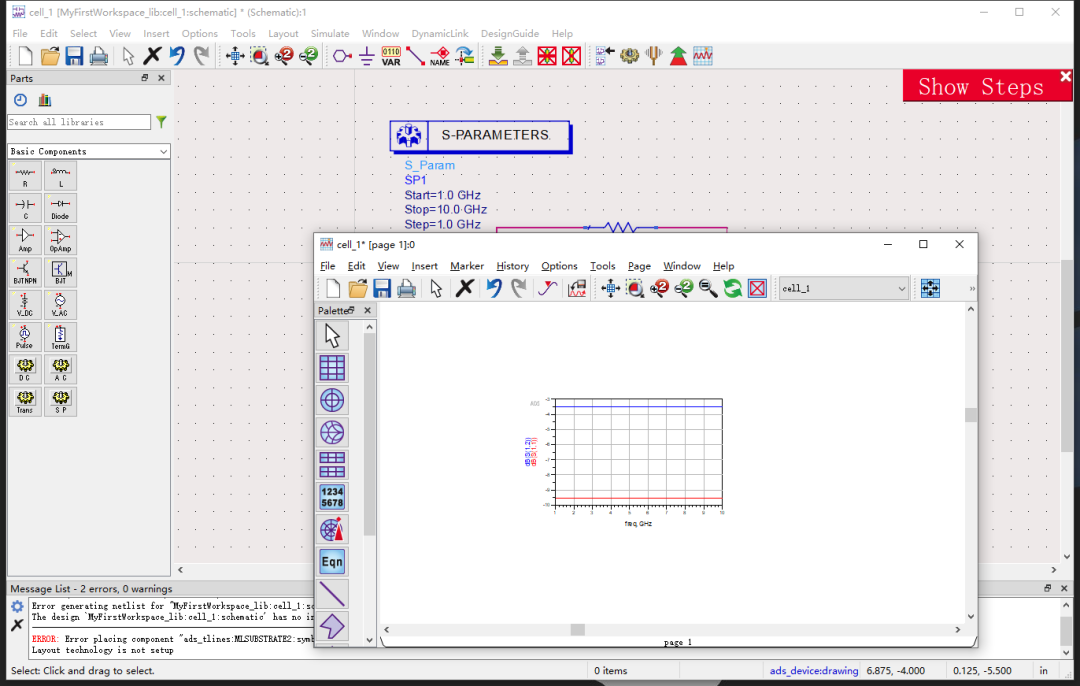Open the Basic Components dropdown

pos(89,152)
